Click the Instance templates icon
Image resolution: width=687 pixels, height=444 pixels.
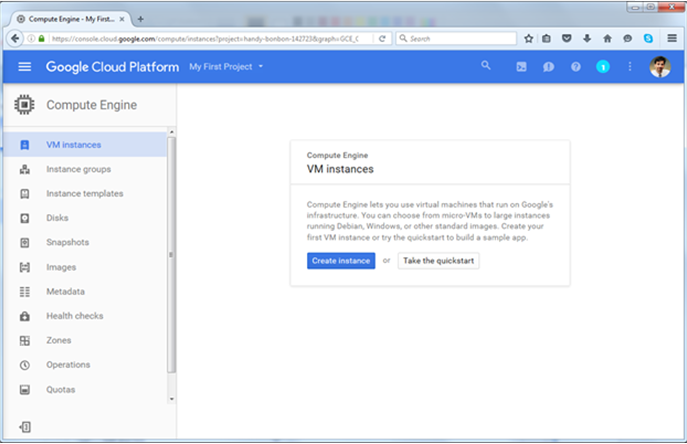click(x=25, y=194)
